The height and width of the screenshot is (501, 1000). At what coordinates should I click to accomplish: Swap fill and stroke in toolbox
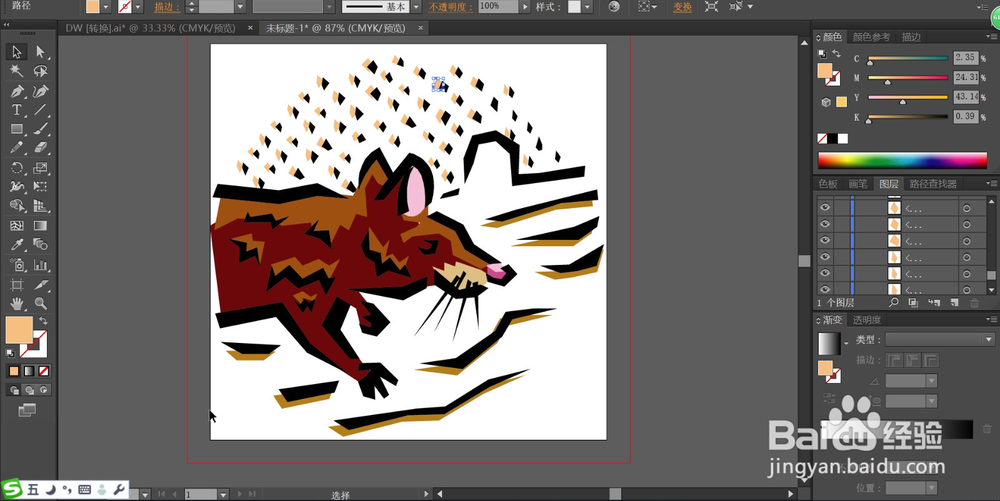(43, 321)
